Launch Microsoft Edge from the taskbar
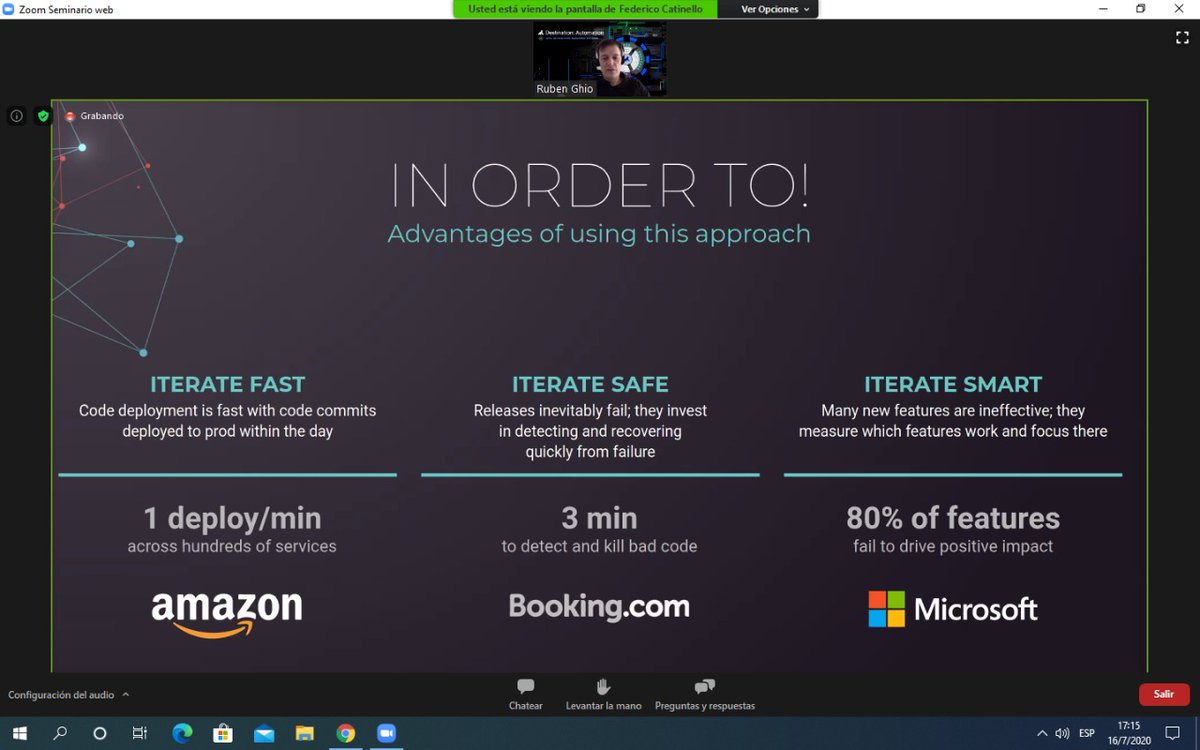The width and height of the screenshot is (1200, 750). pyautogui.click(x=182, y=733)
